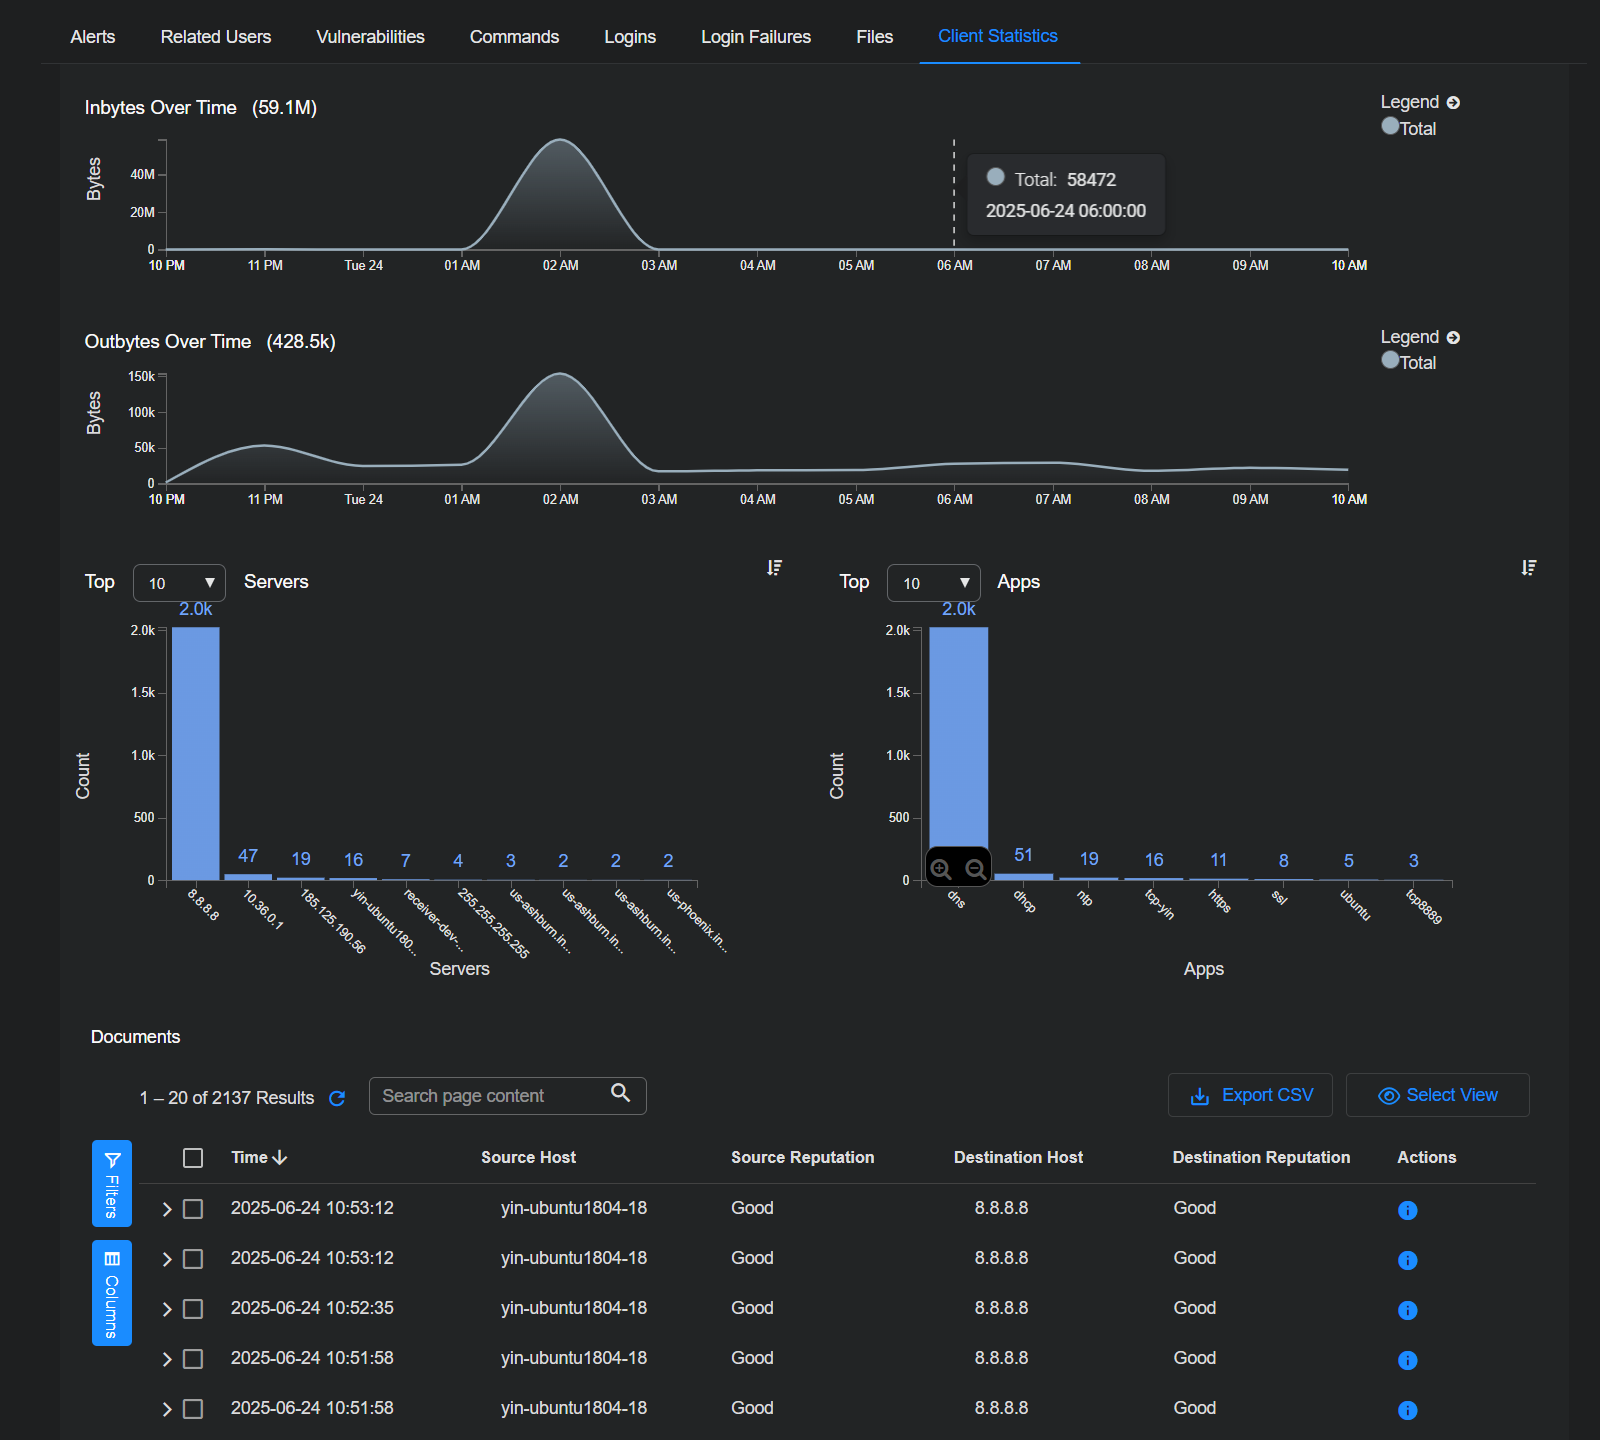Click sort icon above Apps chart
This screenshot has height=1440, width=1600.
click(1528, 568)
